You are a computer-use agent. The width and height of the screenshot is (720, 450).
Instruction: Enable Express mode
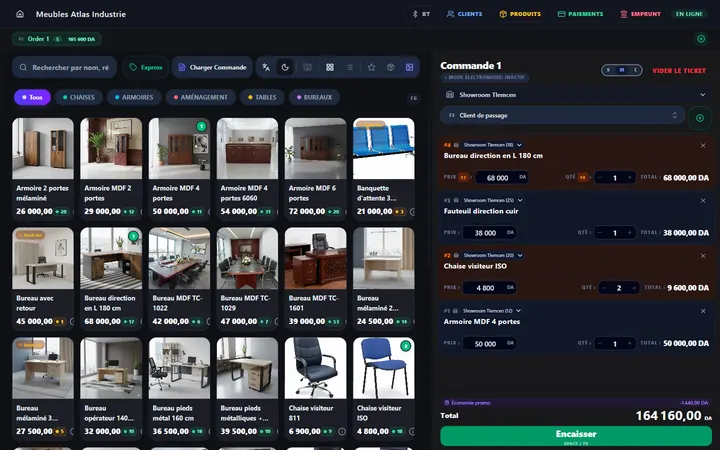coord(146,68)
